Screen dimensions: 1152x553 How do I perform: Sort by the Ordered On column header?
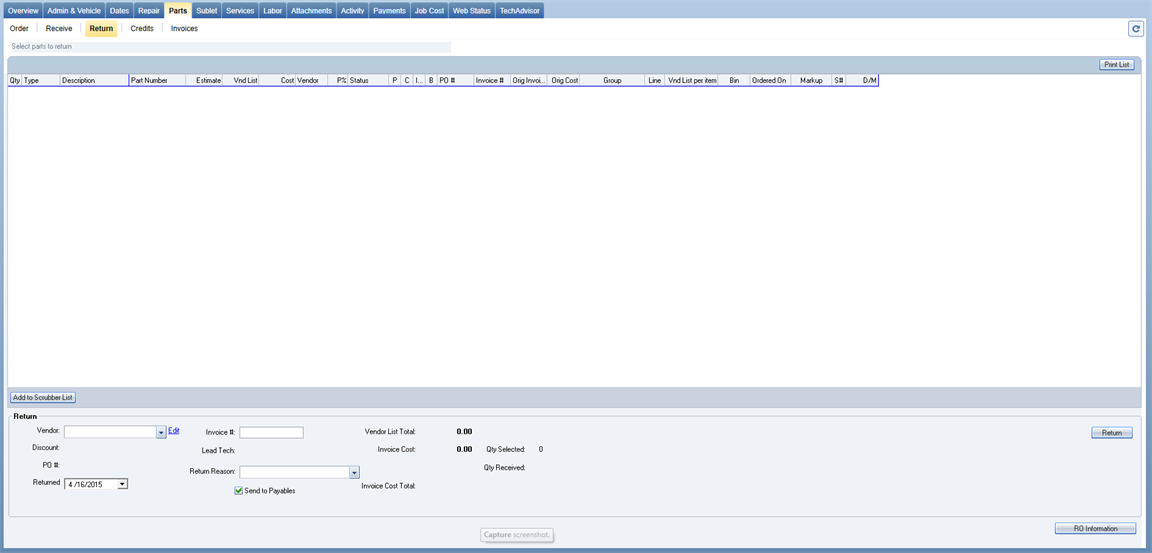tap(769, 80)
